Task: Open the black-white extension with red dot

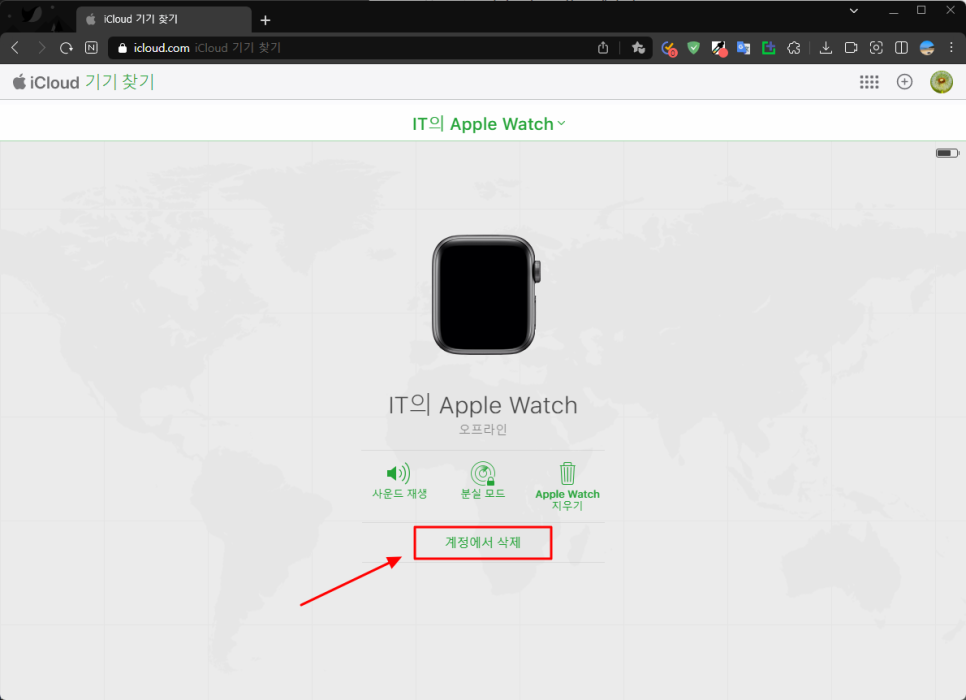Action: (x=719, y=48)
